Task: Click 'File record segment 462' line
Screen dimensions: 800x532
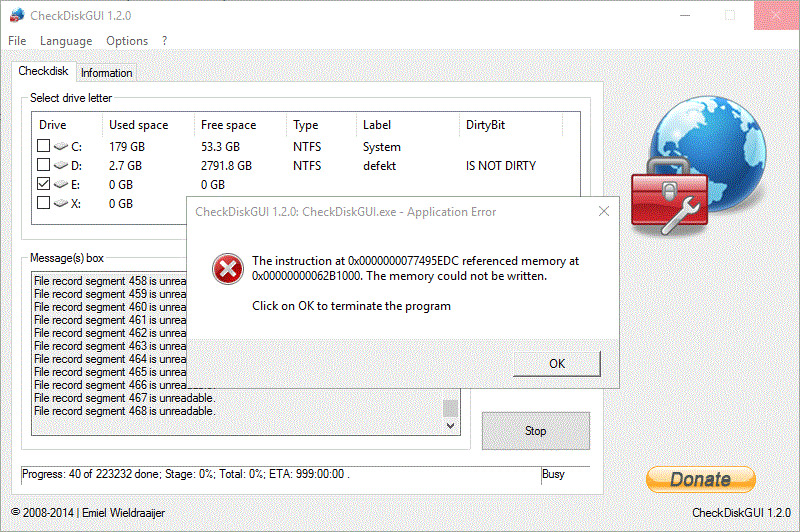Action: click(x=110, y=333)
